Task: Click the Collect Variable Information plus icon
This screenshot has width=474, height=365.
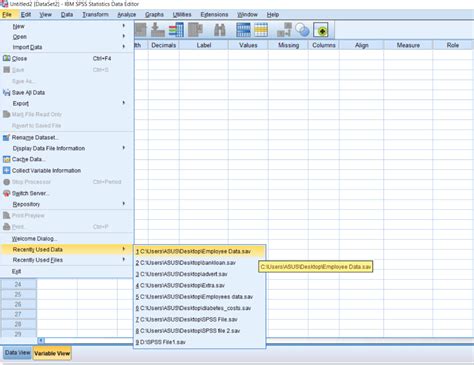Action: tap(6, 170)
